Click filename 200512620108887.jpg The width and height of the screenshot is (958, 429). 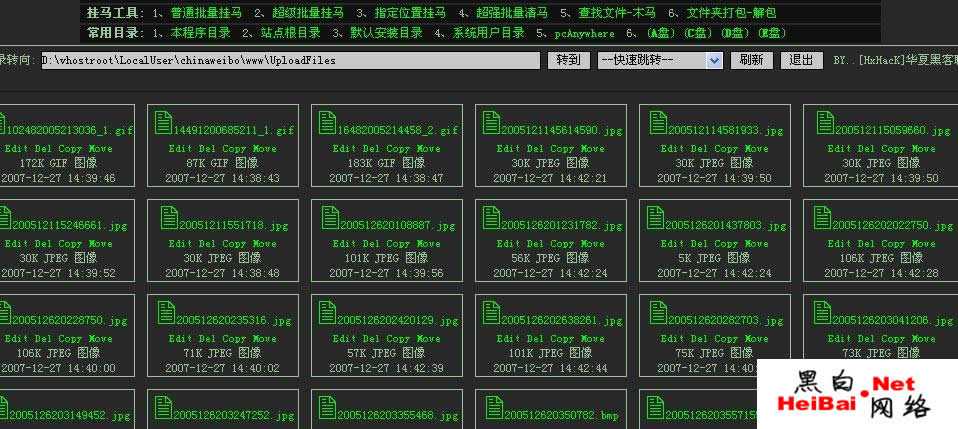coord(398,226)
